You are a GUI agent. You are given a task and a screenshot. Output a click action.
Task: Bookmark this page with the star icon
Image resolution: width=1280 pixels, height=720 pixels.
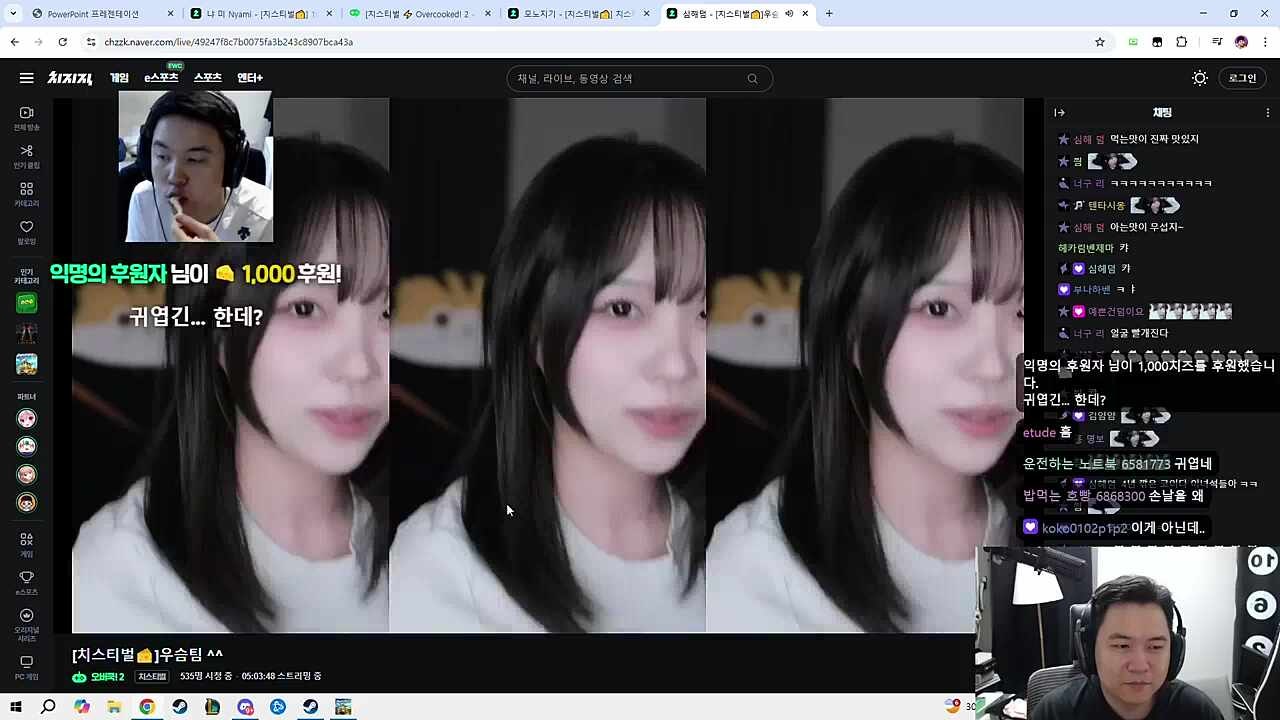point(1100,42)
